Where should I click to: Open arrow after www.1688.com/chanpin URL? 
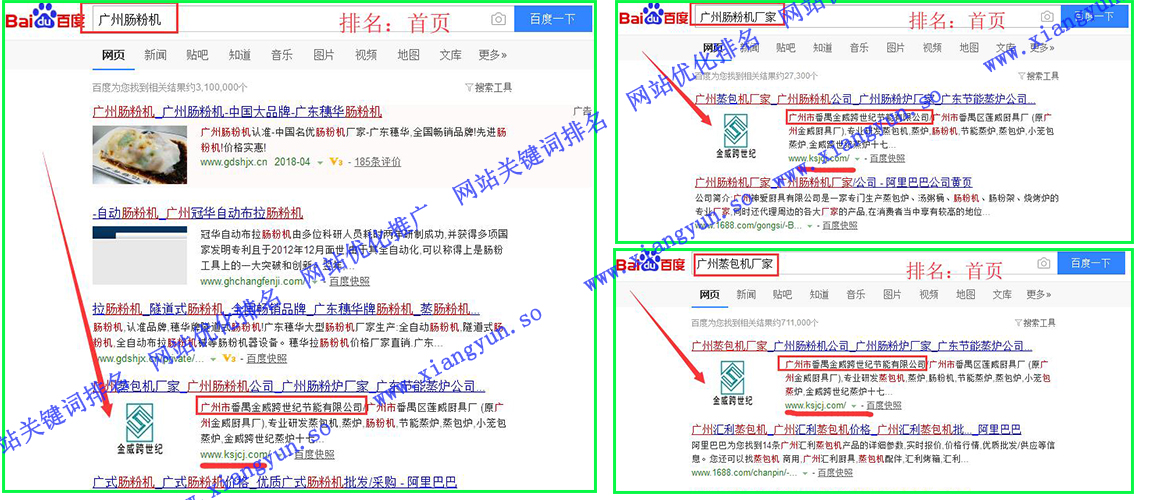tap(805, 474)
